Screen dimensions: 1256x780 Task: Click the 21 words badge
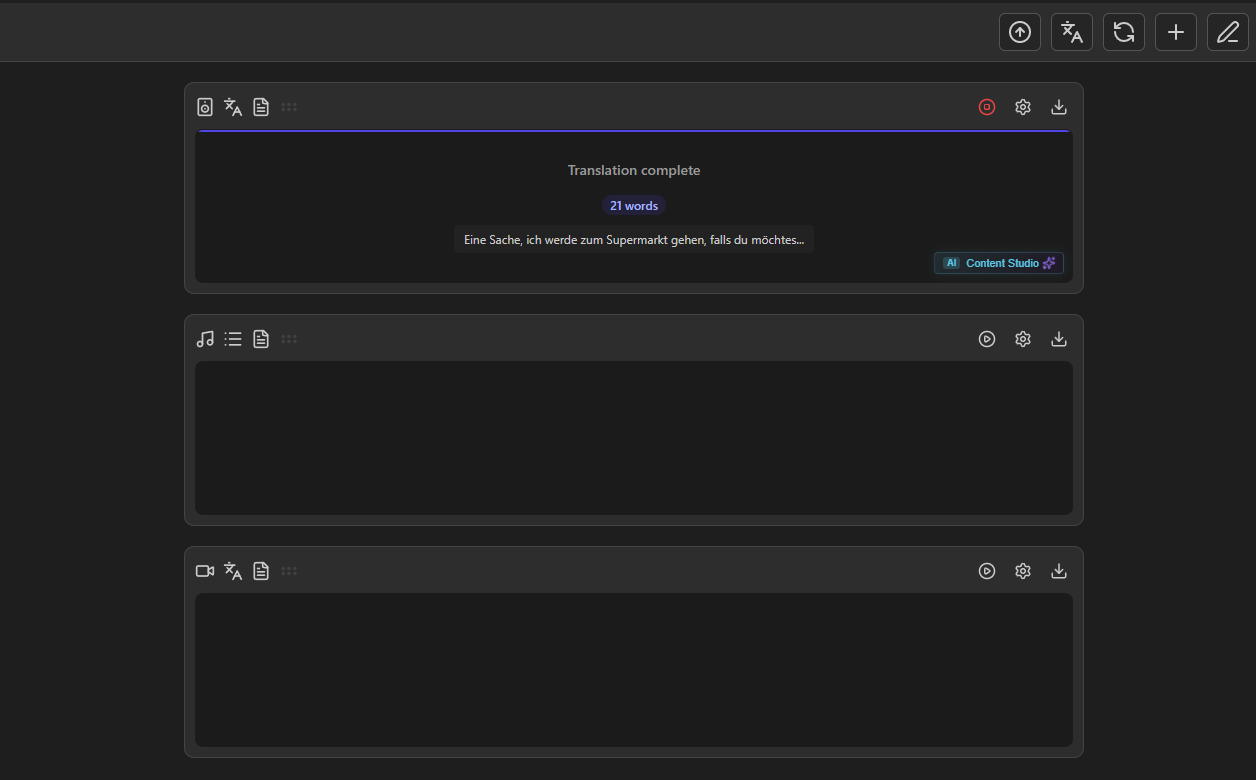(x=634, y=205)
